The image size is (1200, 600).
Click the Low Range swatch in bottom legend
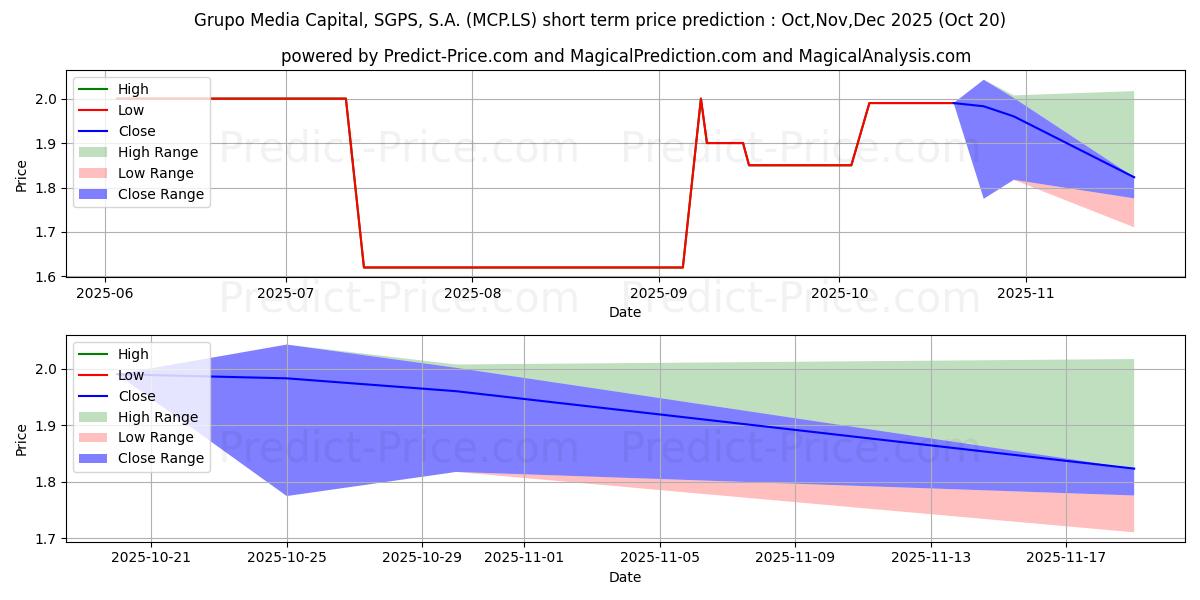point(94,438)
